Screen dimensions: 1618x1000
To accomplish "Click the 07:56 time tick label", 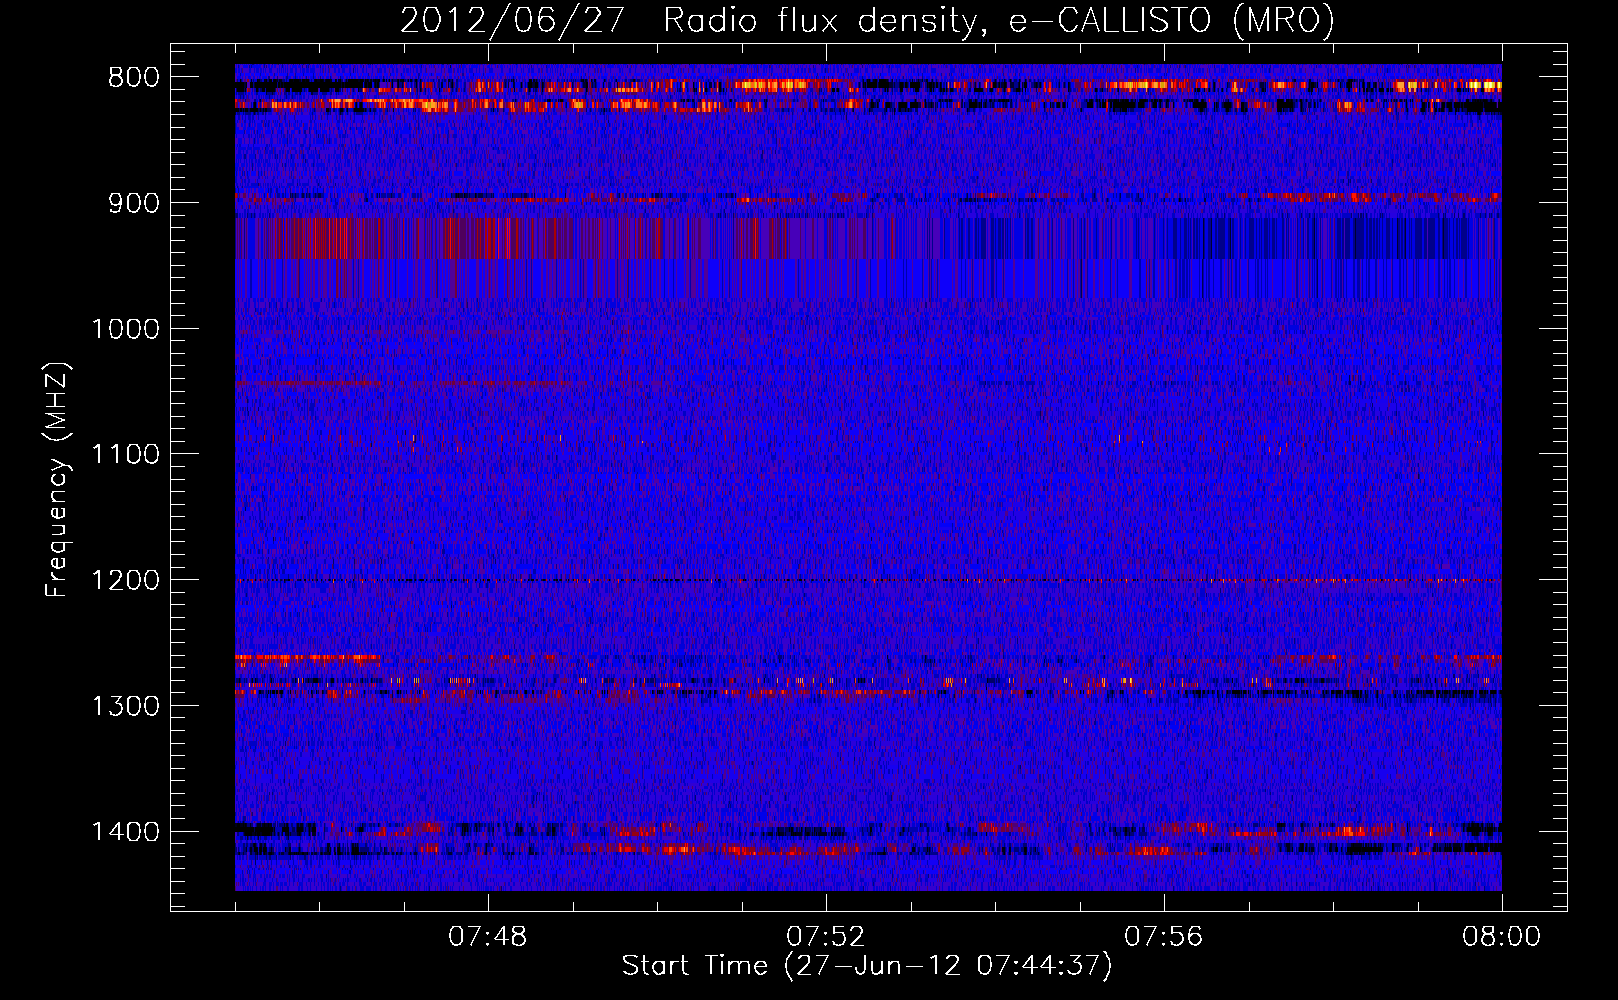I will 1163,937.
